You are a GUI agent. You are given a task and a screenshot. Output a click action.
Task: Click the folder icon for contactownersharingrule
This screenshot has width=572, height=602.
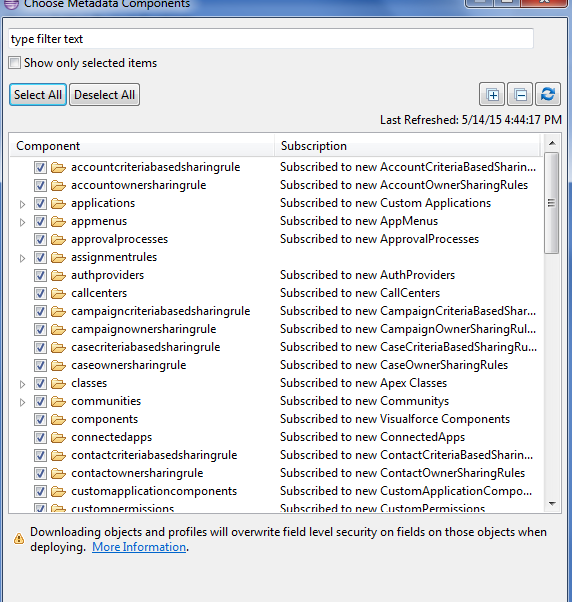[58, 473]
